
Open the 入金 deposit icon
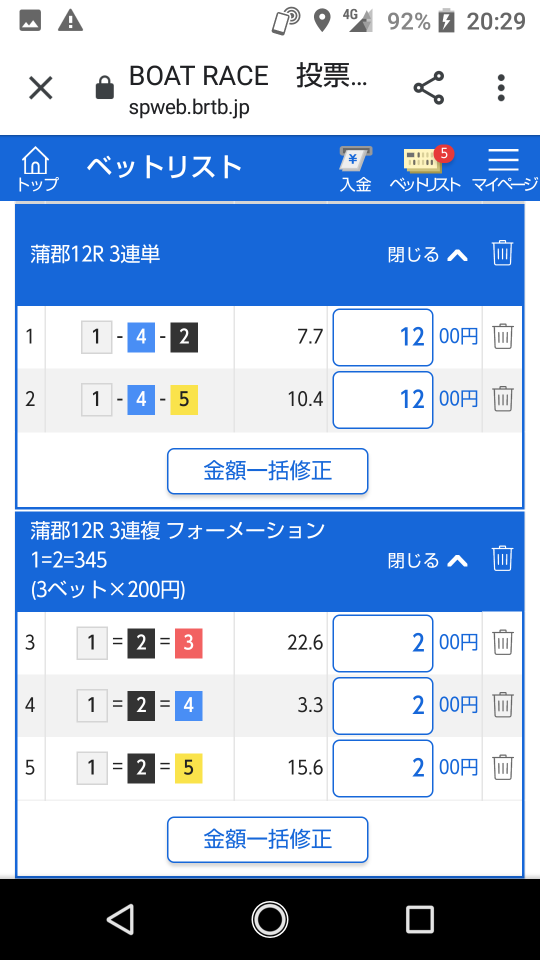pos(356,169)
